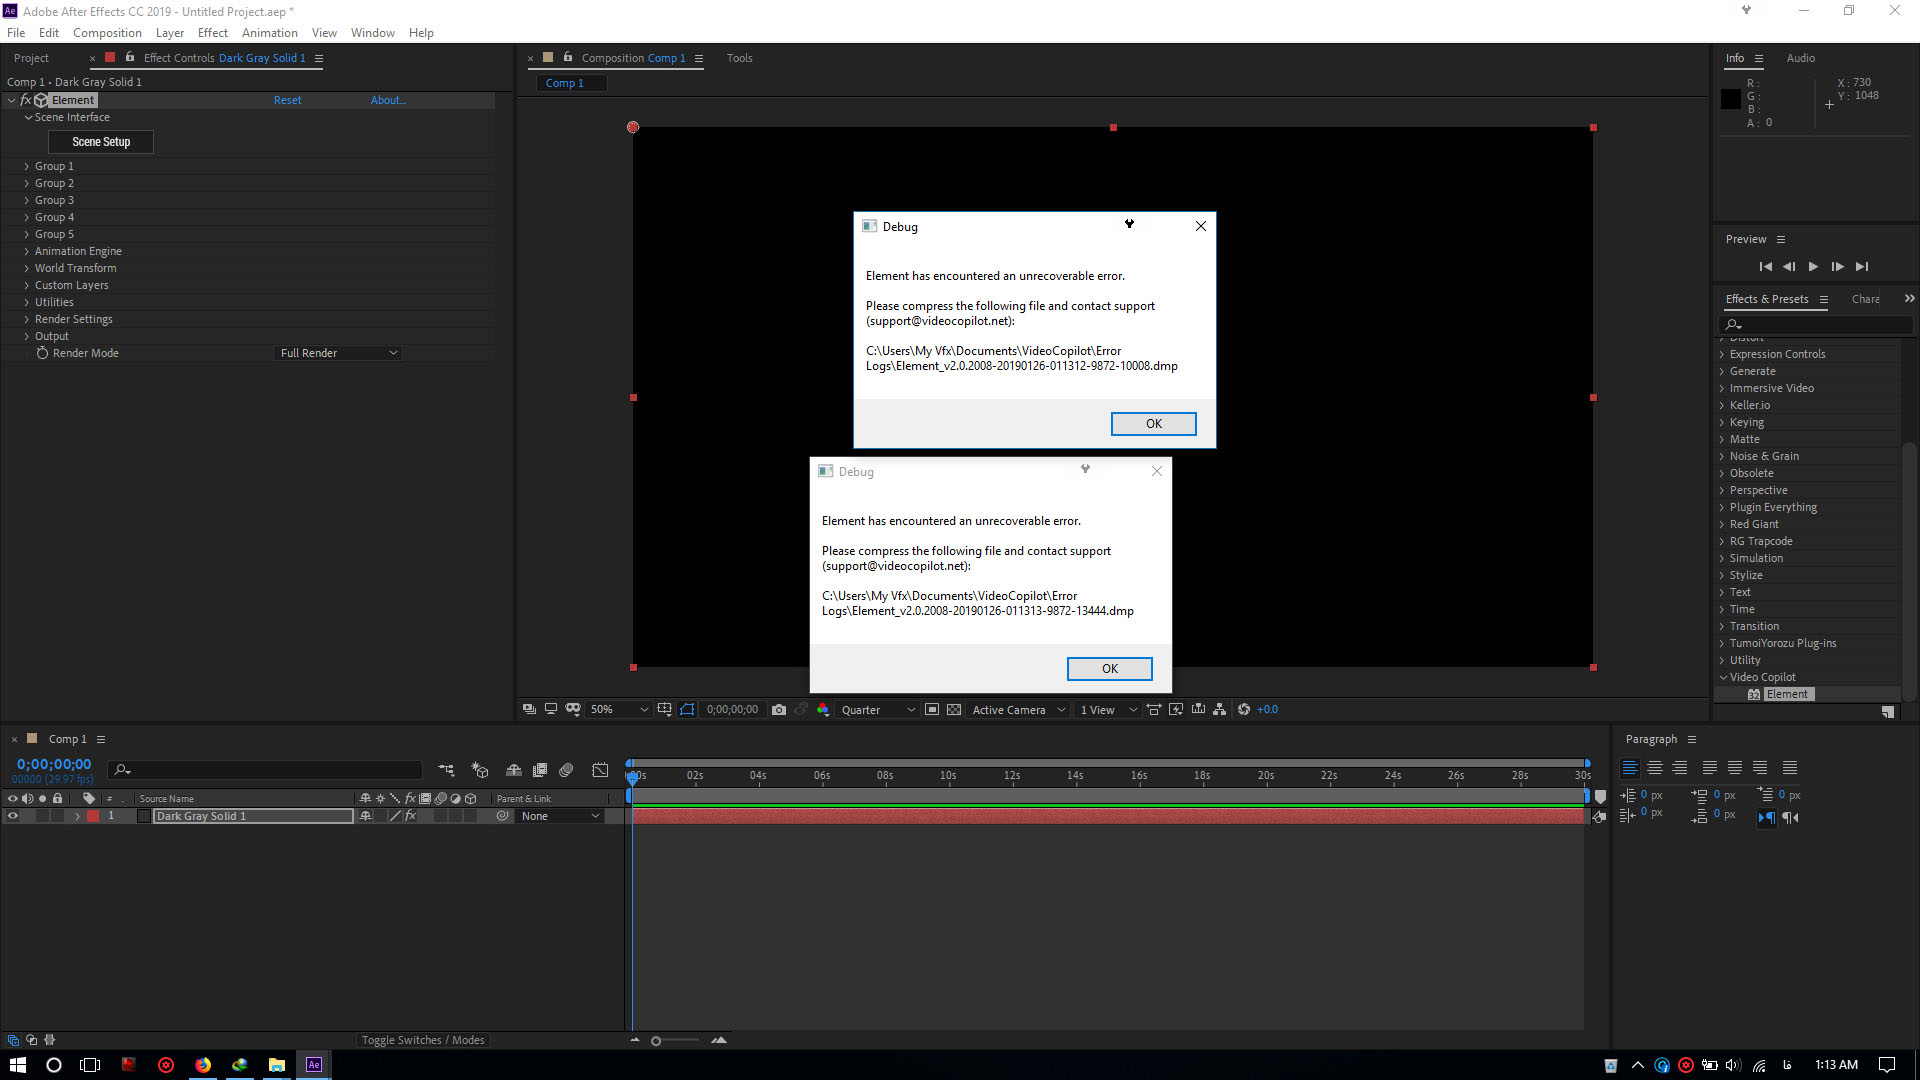Click the Always Preview This View icon
The height and width of the screenshot is (1080, 1920).
(x=529, y=710)
